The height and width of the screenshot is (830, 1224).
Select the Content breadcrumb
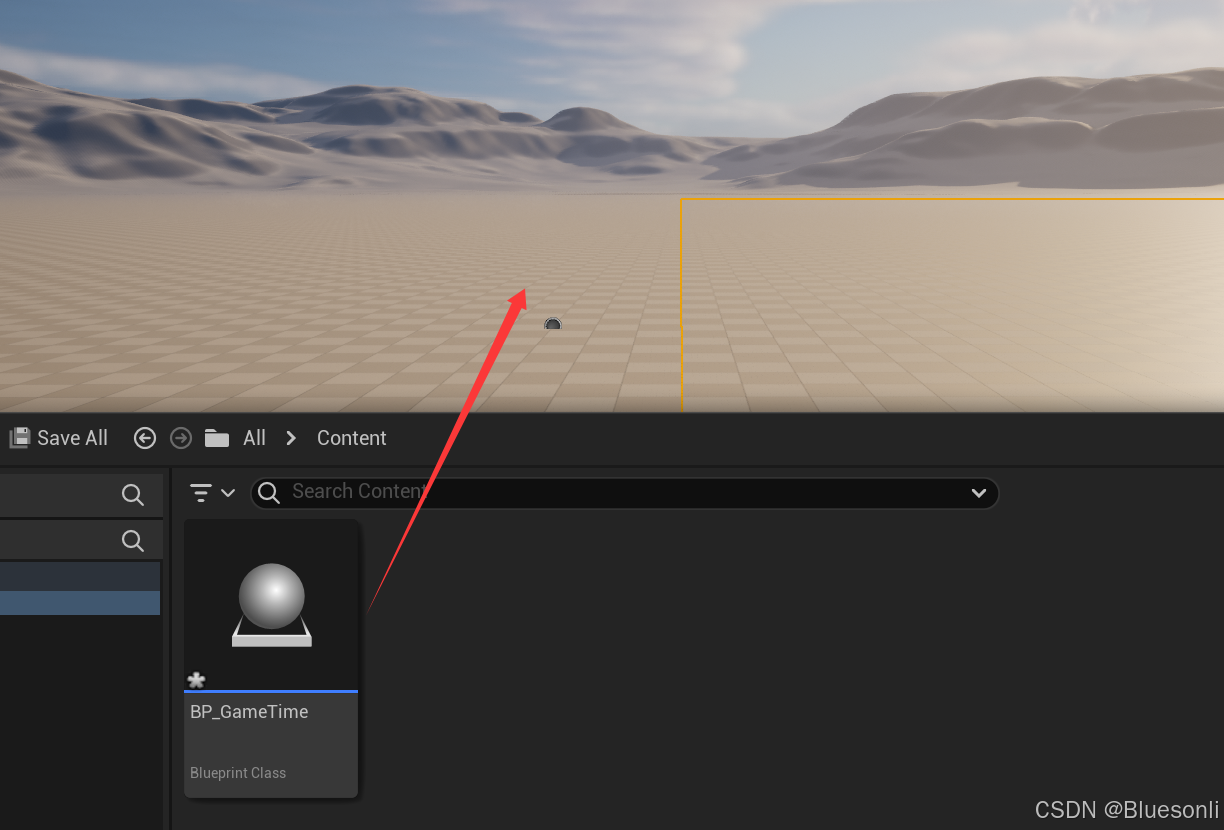[351, 438]
